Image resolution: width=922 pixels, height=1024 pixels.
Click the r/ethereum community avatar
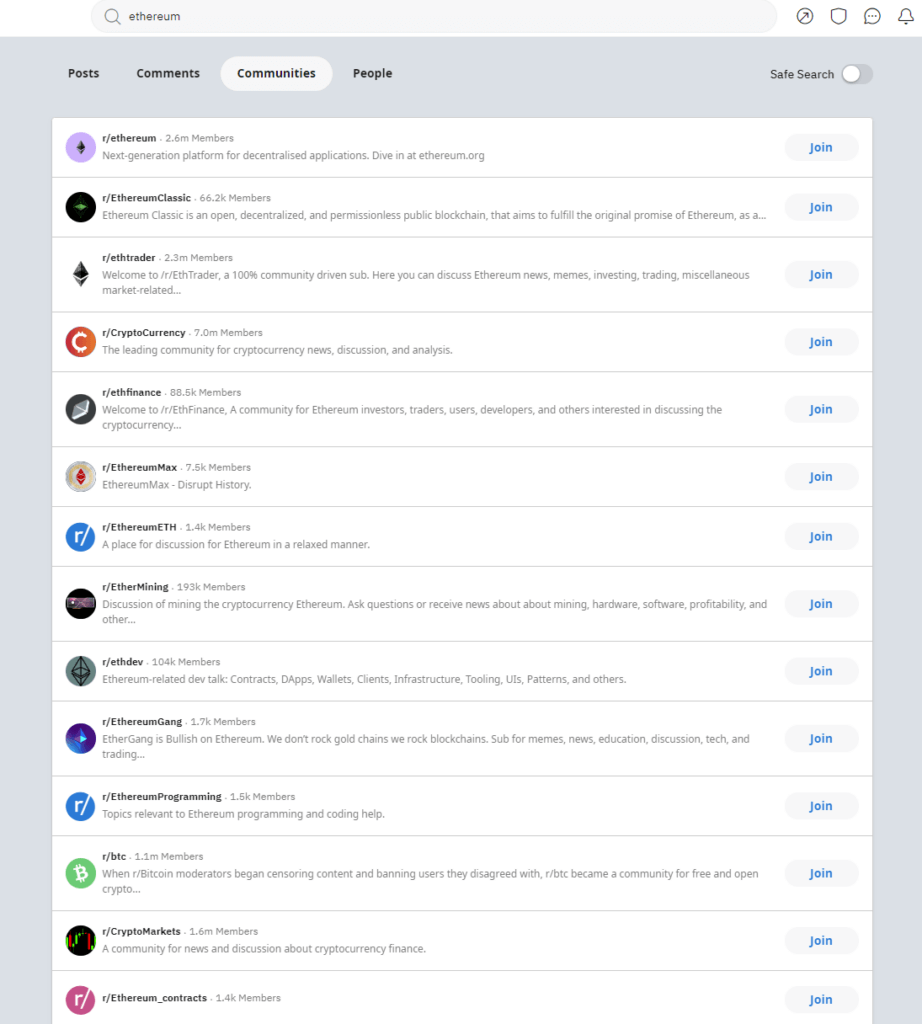click(80, 147)
